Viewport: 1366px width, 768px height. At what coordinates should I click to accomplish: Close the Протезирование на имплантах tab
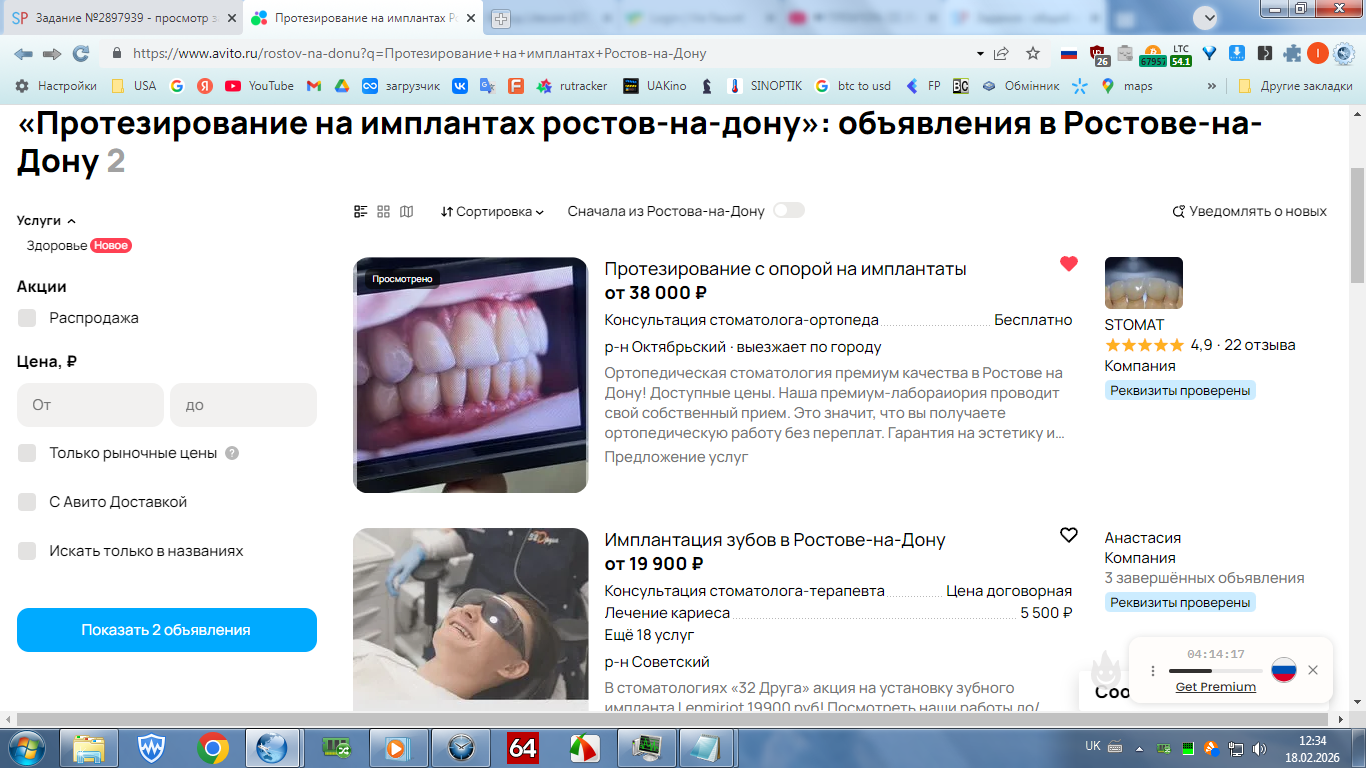471,18
